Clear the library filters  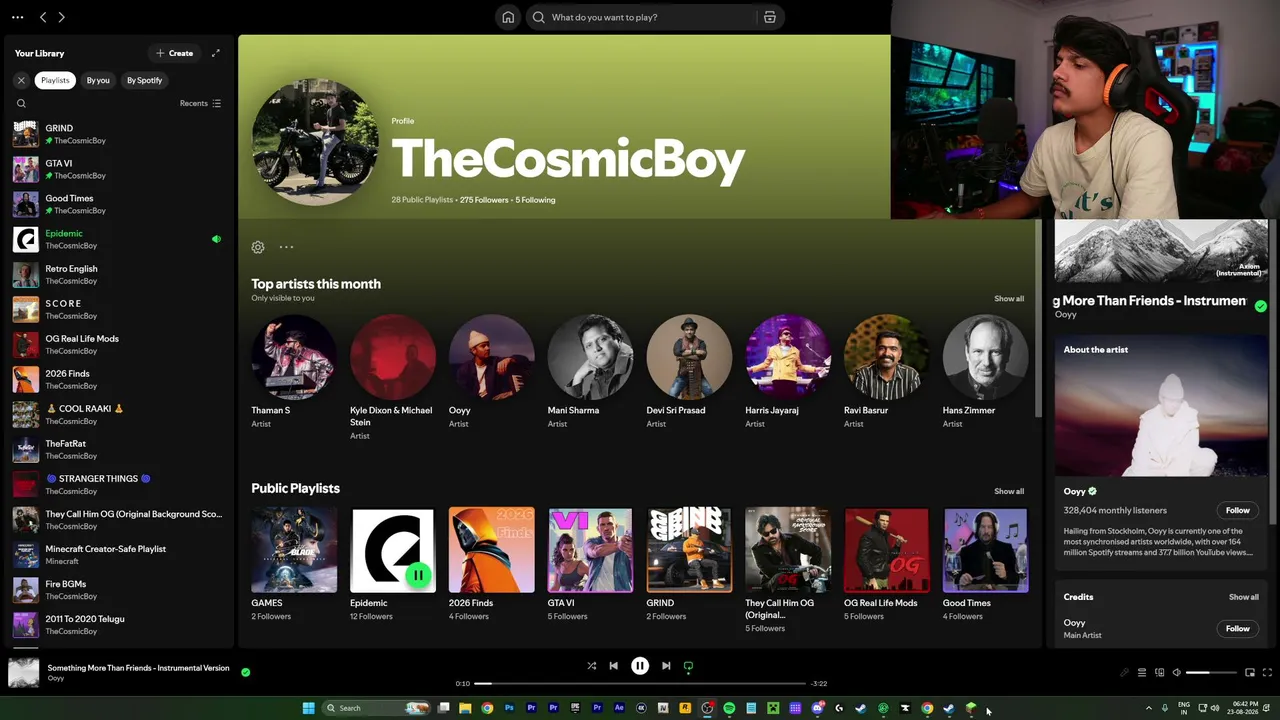point(21,80)
